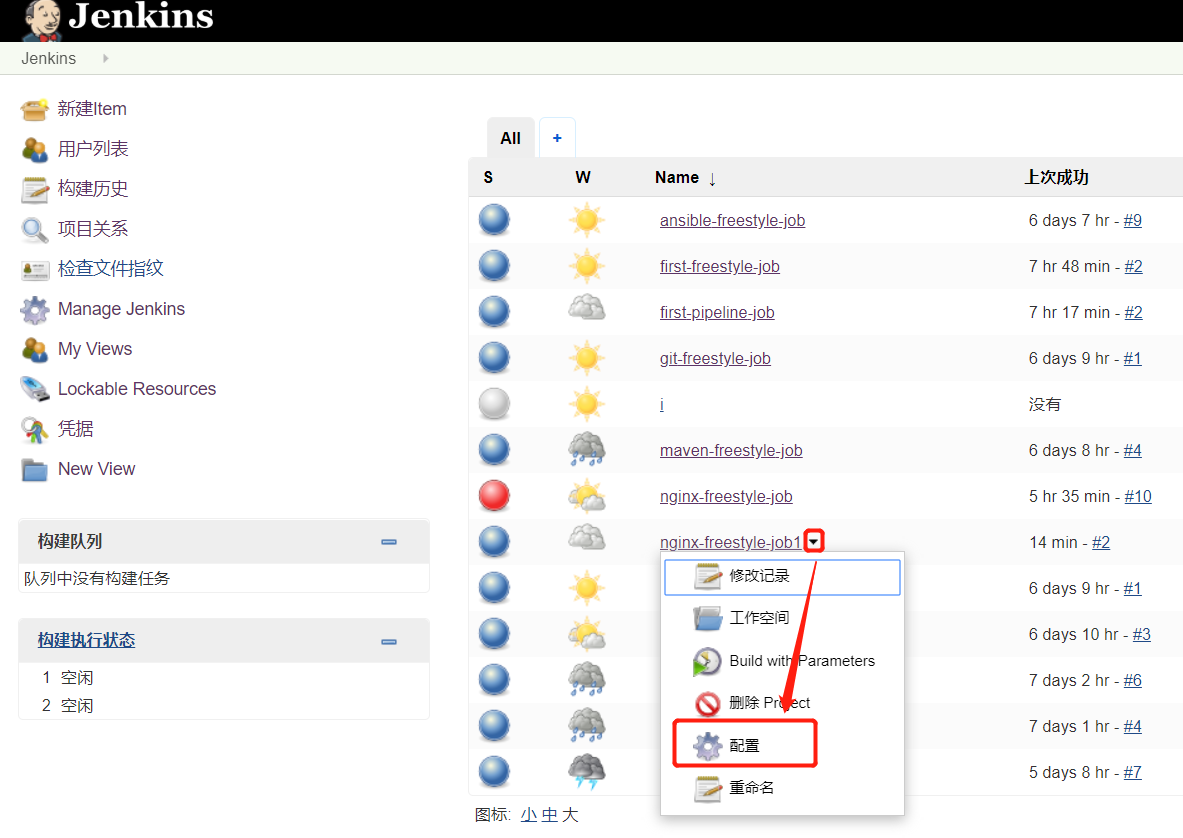Click the 构建历史 notepad icon
Image resolution: width=1183 pixels, height=838 pixels.
tap(35, 189)
